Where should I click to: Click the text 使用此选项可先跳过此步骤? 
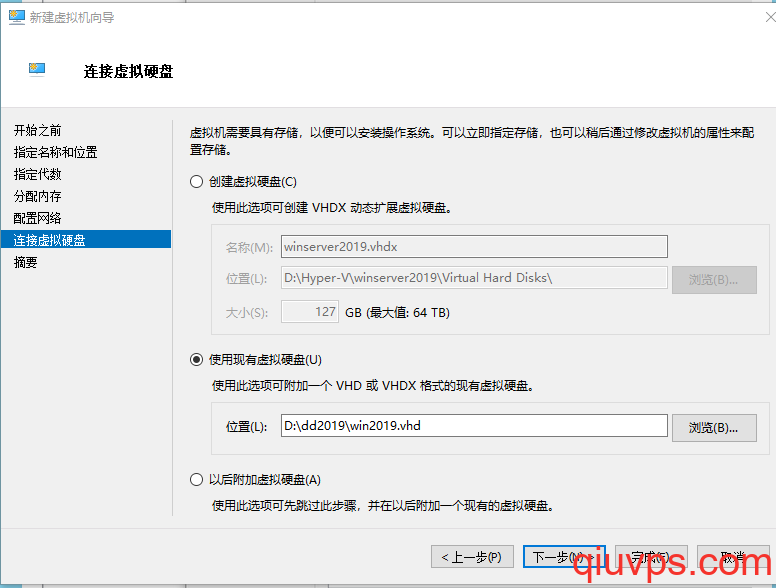point(383,506)
